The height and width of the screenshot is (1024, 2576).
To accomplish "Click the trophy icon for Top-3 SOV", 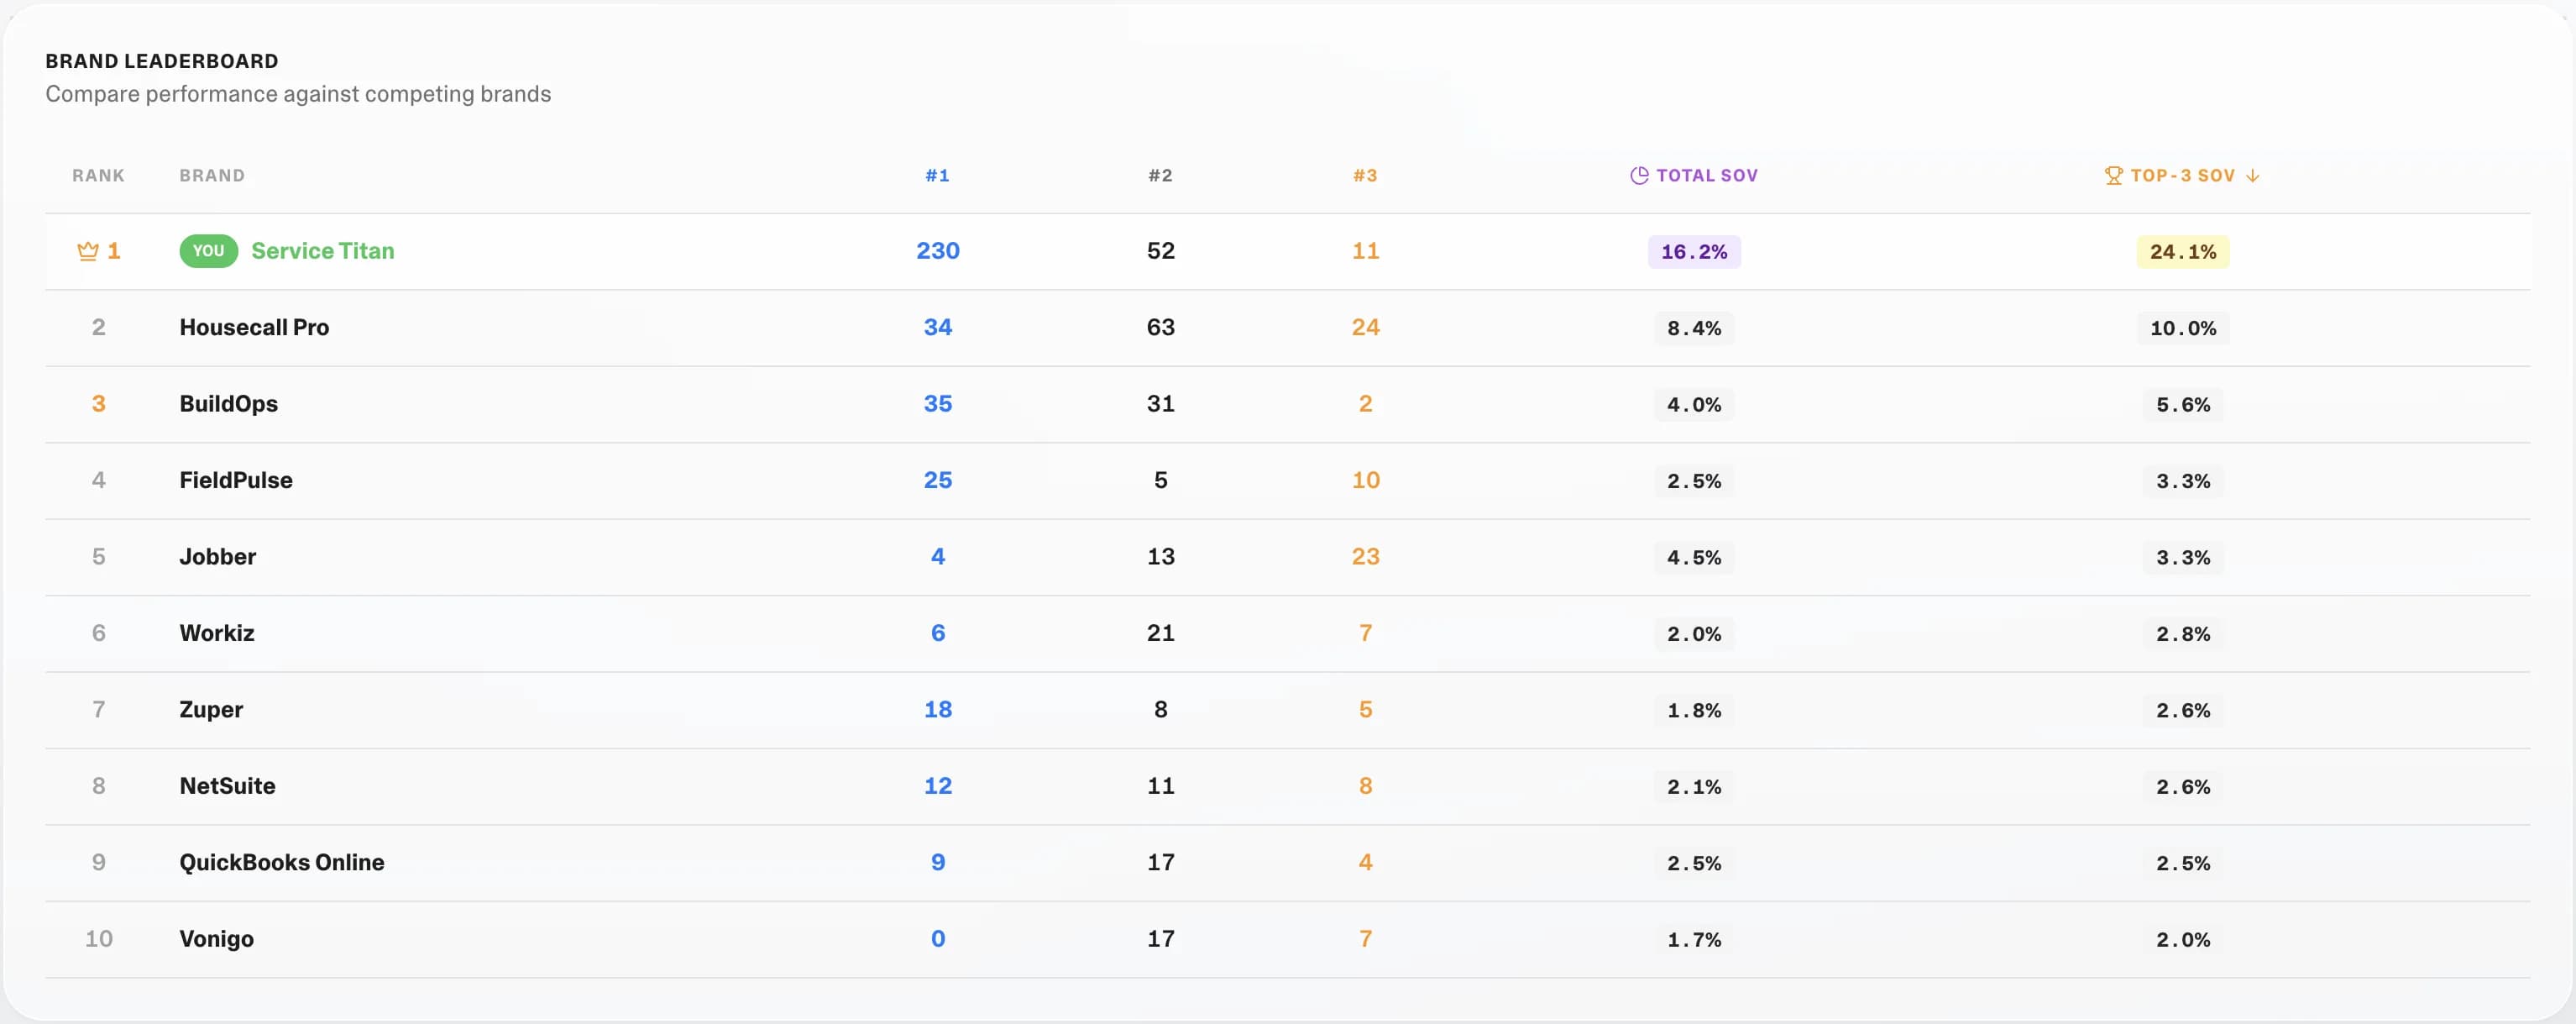I will pos(2113,175).
